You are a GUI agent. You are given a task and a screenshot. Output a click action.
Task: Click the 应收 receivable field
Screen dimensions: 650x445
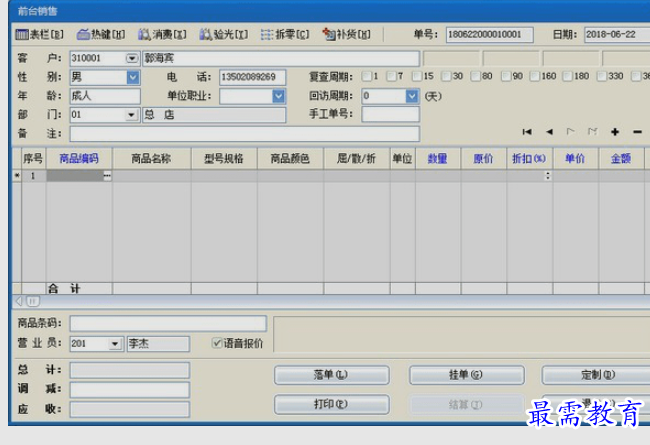click(x=130, y=409)
